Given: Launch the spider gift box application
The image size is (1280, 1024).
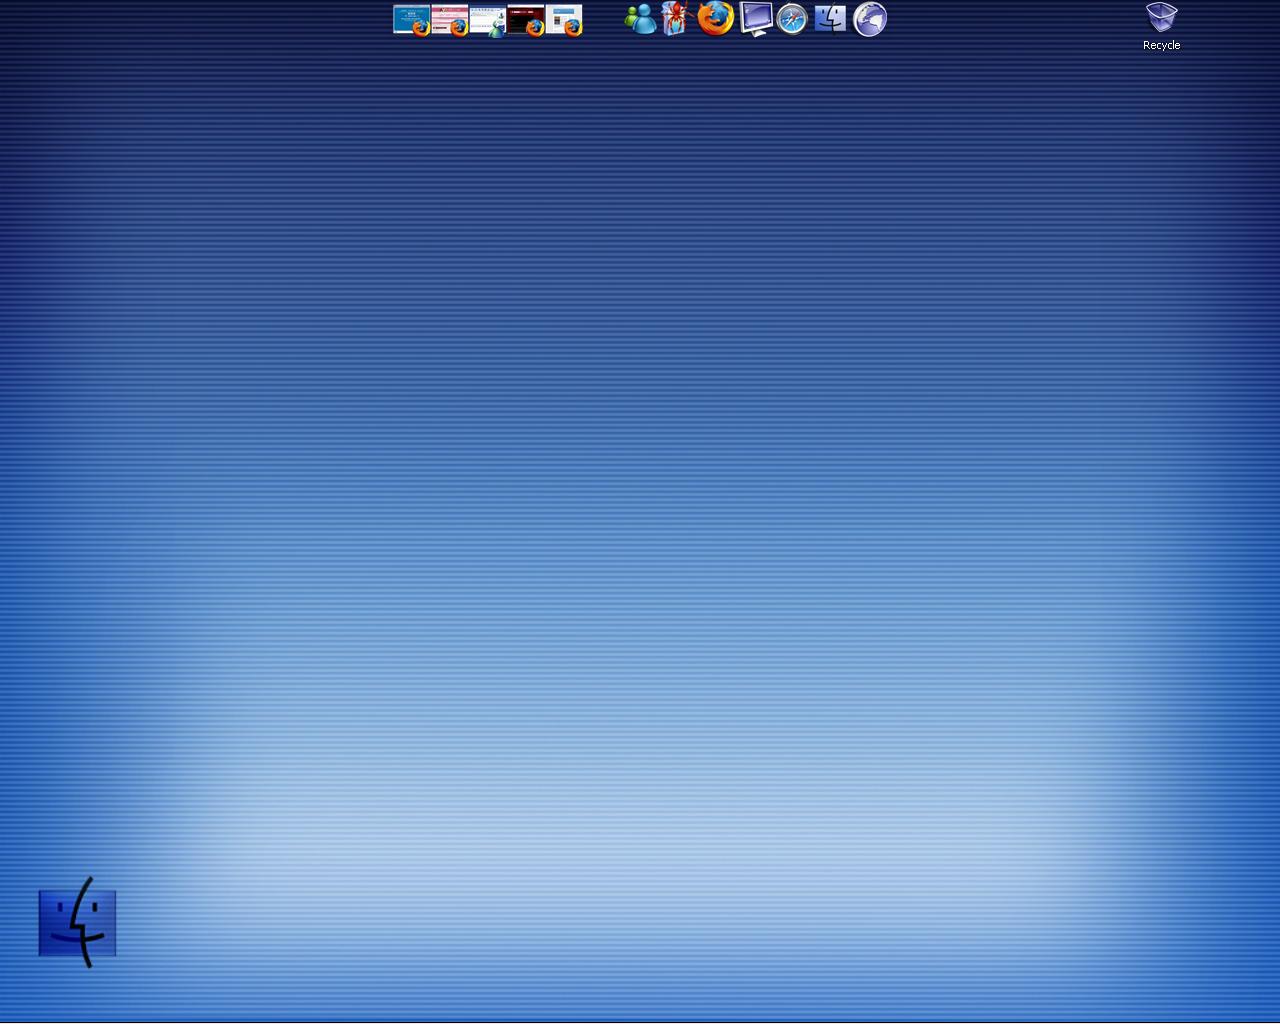Looking at the screenshot, I should 678,18.
